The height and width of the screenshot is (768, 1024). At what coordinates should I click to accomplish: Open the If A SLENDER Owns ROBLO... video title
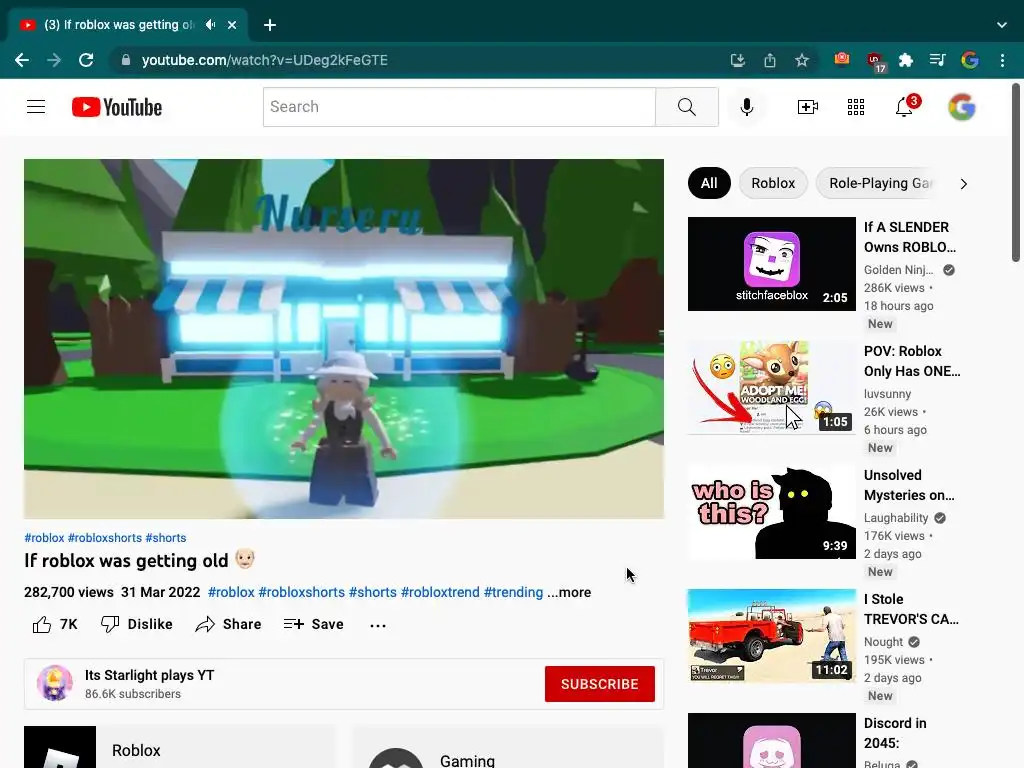click(x=910, y=237)
